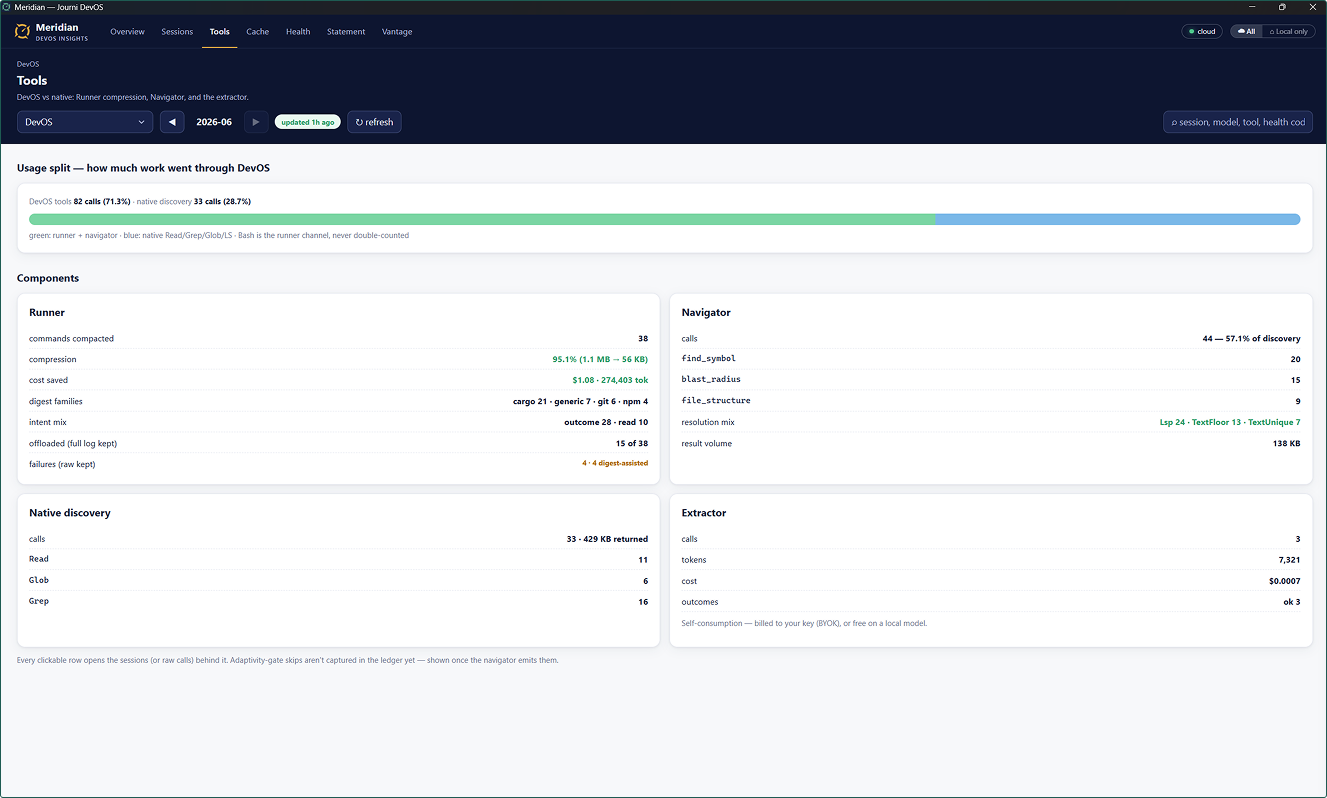Open the Extractor 'outcomes' row
1327x798 pixels.
pyautogui.click(x=991, y=602)
